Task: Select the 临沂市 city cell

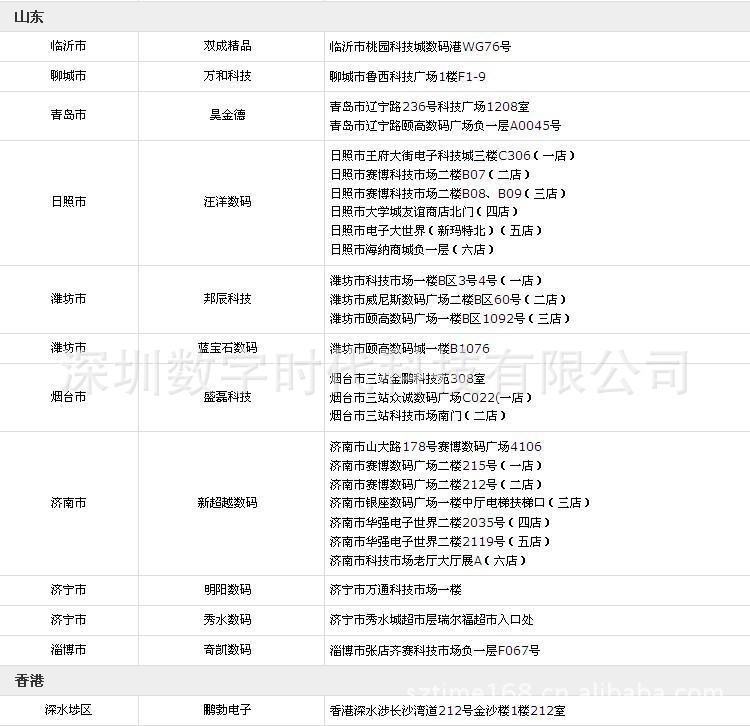Action: (68, 46)
